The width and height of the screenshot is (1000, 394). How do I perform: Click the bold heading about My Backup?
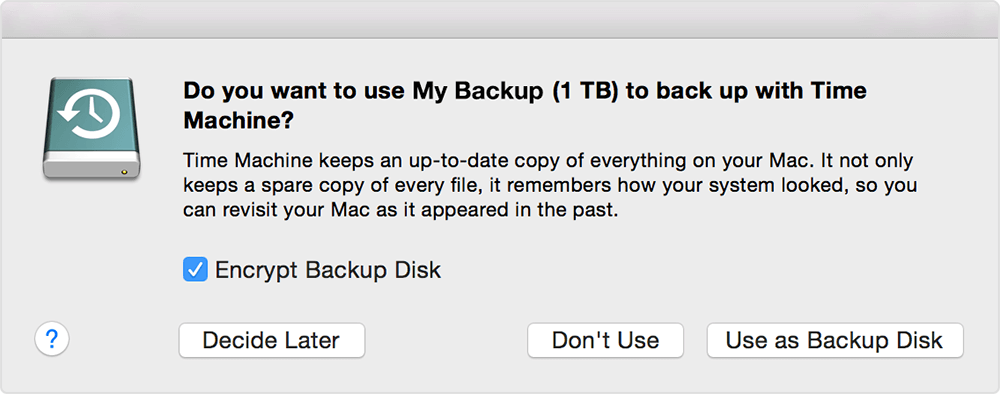(525, 105)
